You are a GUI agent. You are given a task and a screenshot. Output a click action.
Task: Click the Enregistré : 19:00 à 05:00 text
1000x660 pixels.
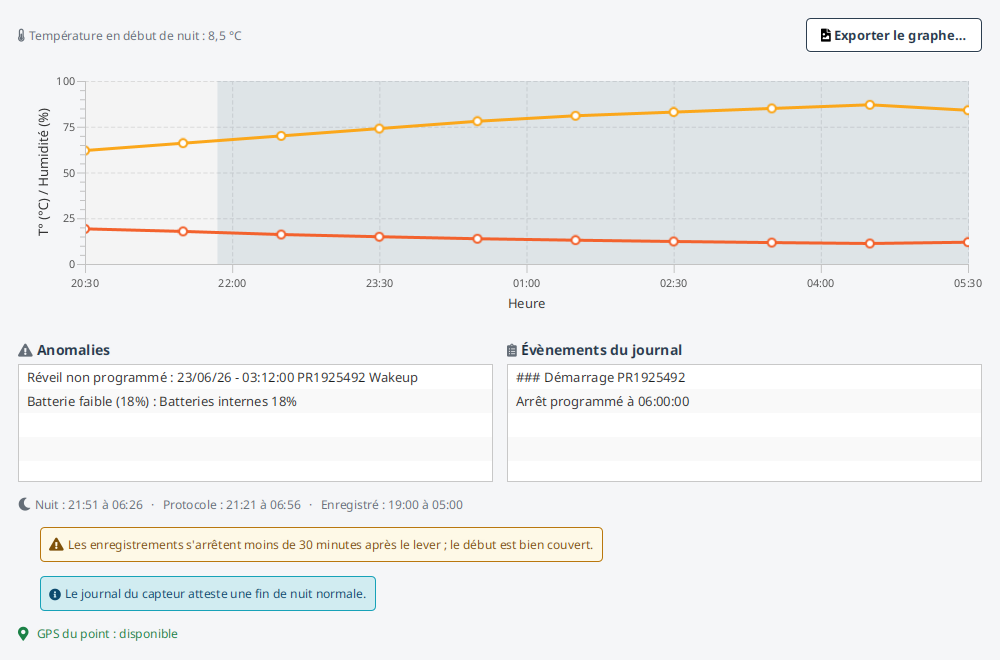[392, 504]
